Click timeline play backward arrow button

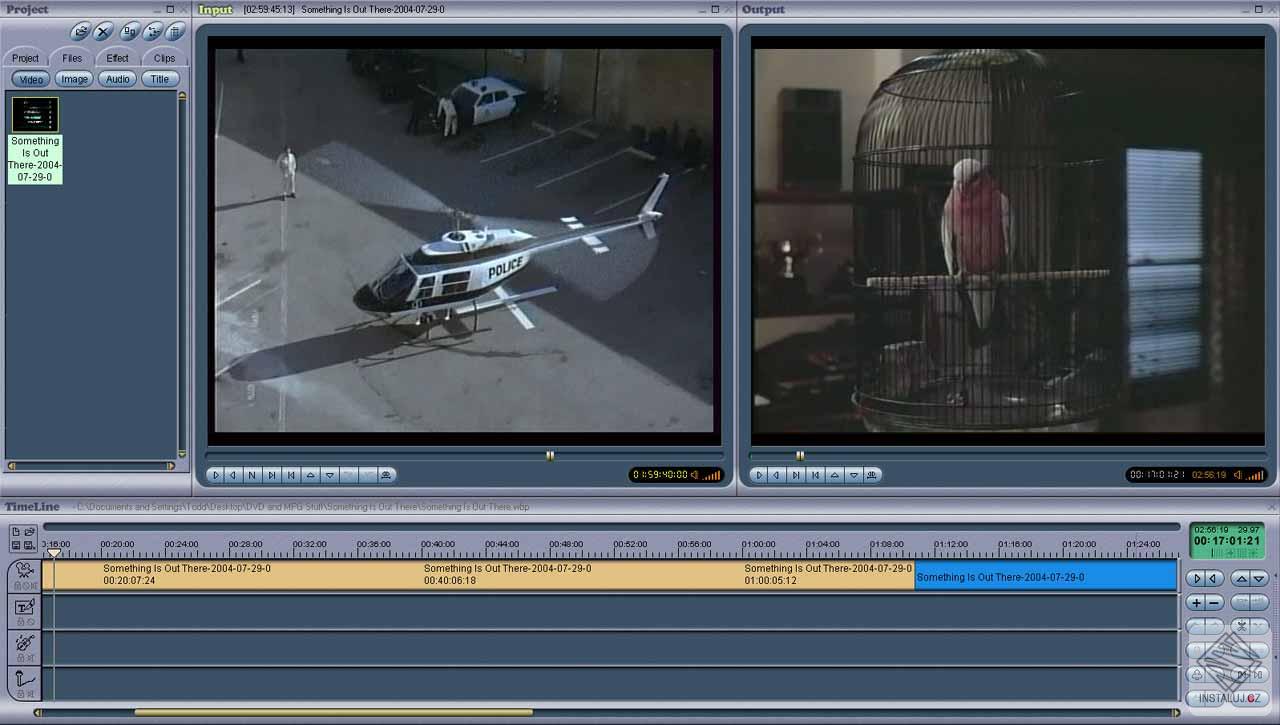(x=1213, y=578)
